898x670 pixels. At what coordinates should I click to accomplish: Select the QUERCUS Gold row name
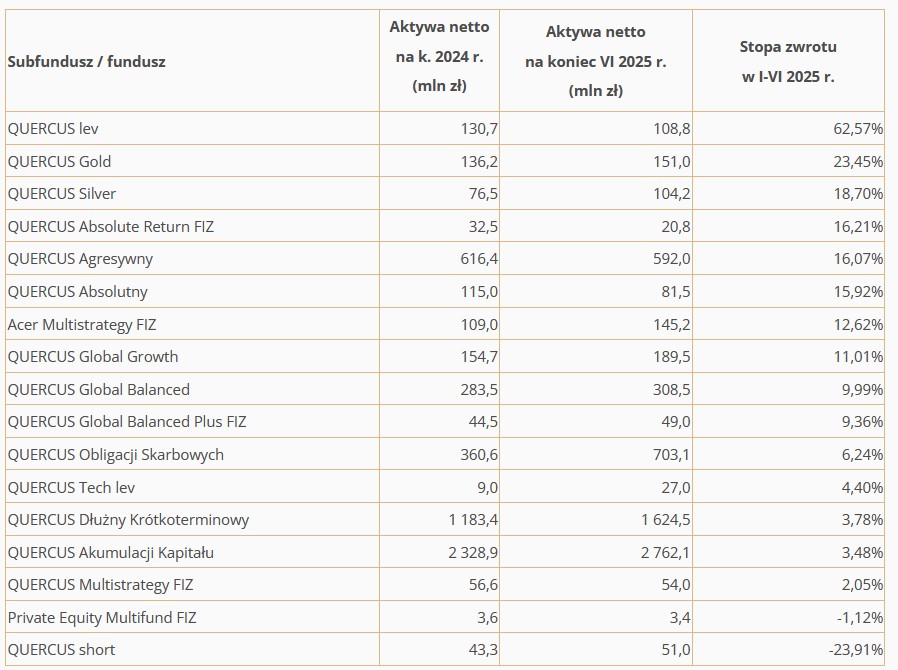59,161
